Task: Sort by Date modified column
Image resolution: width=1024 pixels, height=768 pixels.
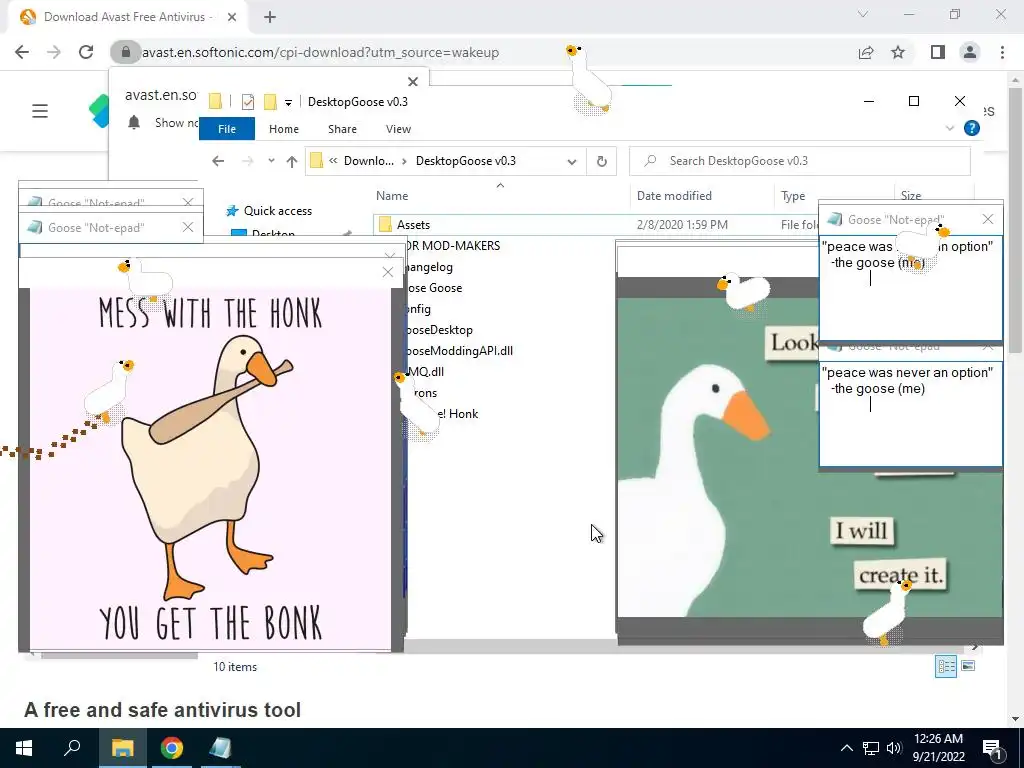Action: [x=673, y=195]
